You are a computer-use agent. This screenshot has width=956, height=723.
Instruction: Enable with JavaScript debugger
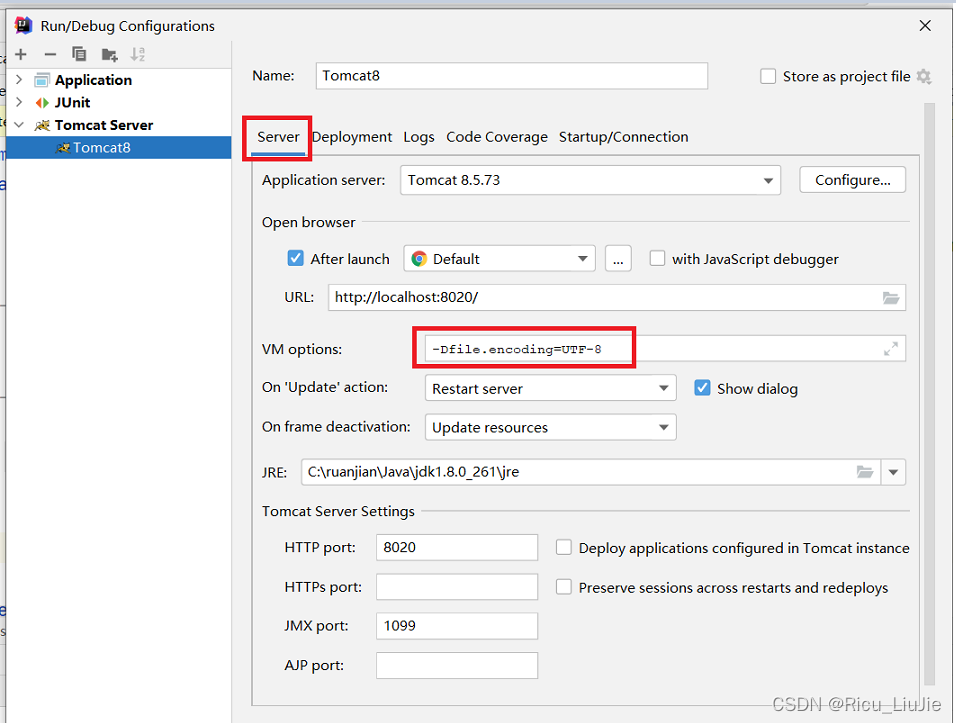coord(657,258)
